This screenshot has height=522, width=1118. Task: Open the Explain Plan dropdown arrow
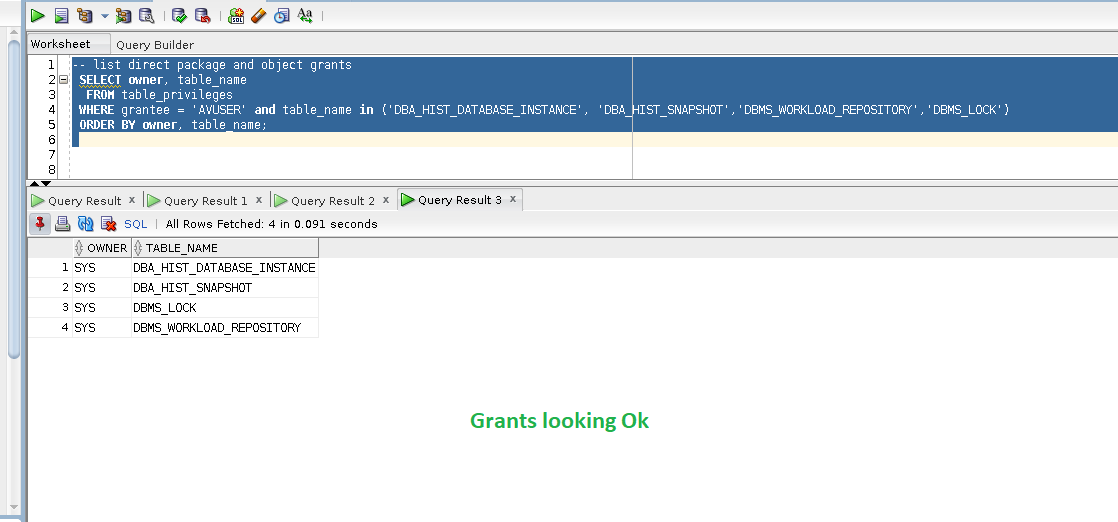(x=105, y=16)
